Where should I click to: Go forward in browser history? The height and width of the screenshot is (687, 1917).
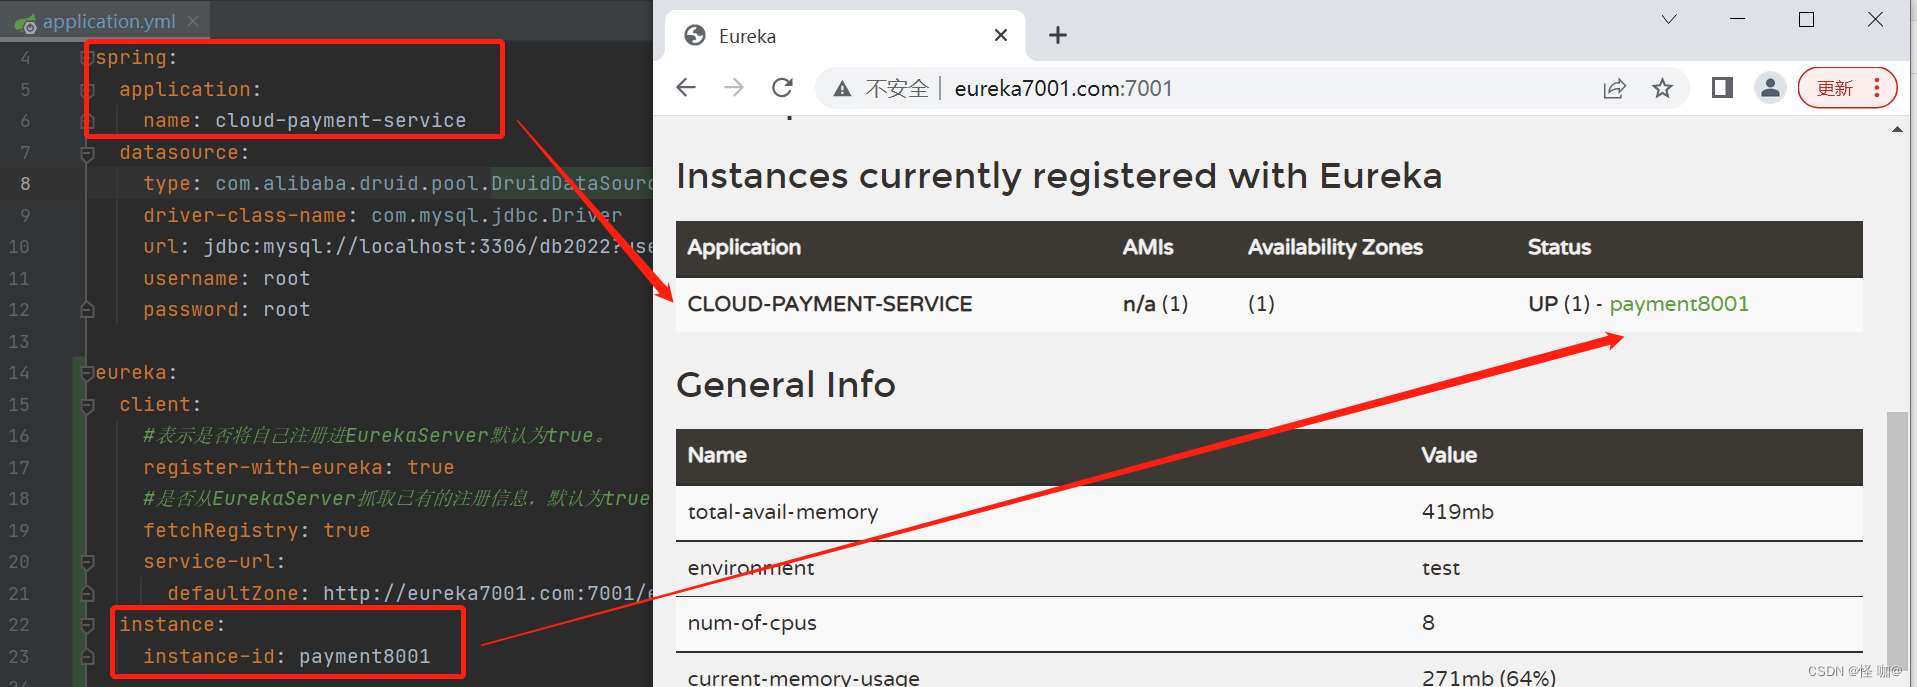pyautogui.click(x=734, y=88)
